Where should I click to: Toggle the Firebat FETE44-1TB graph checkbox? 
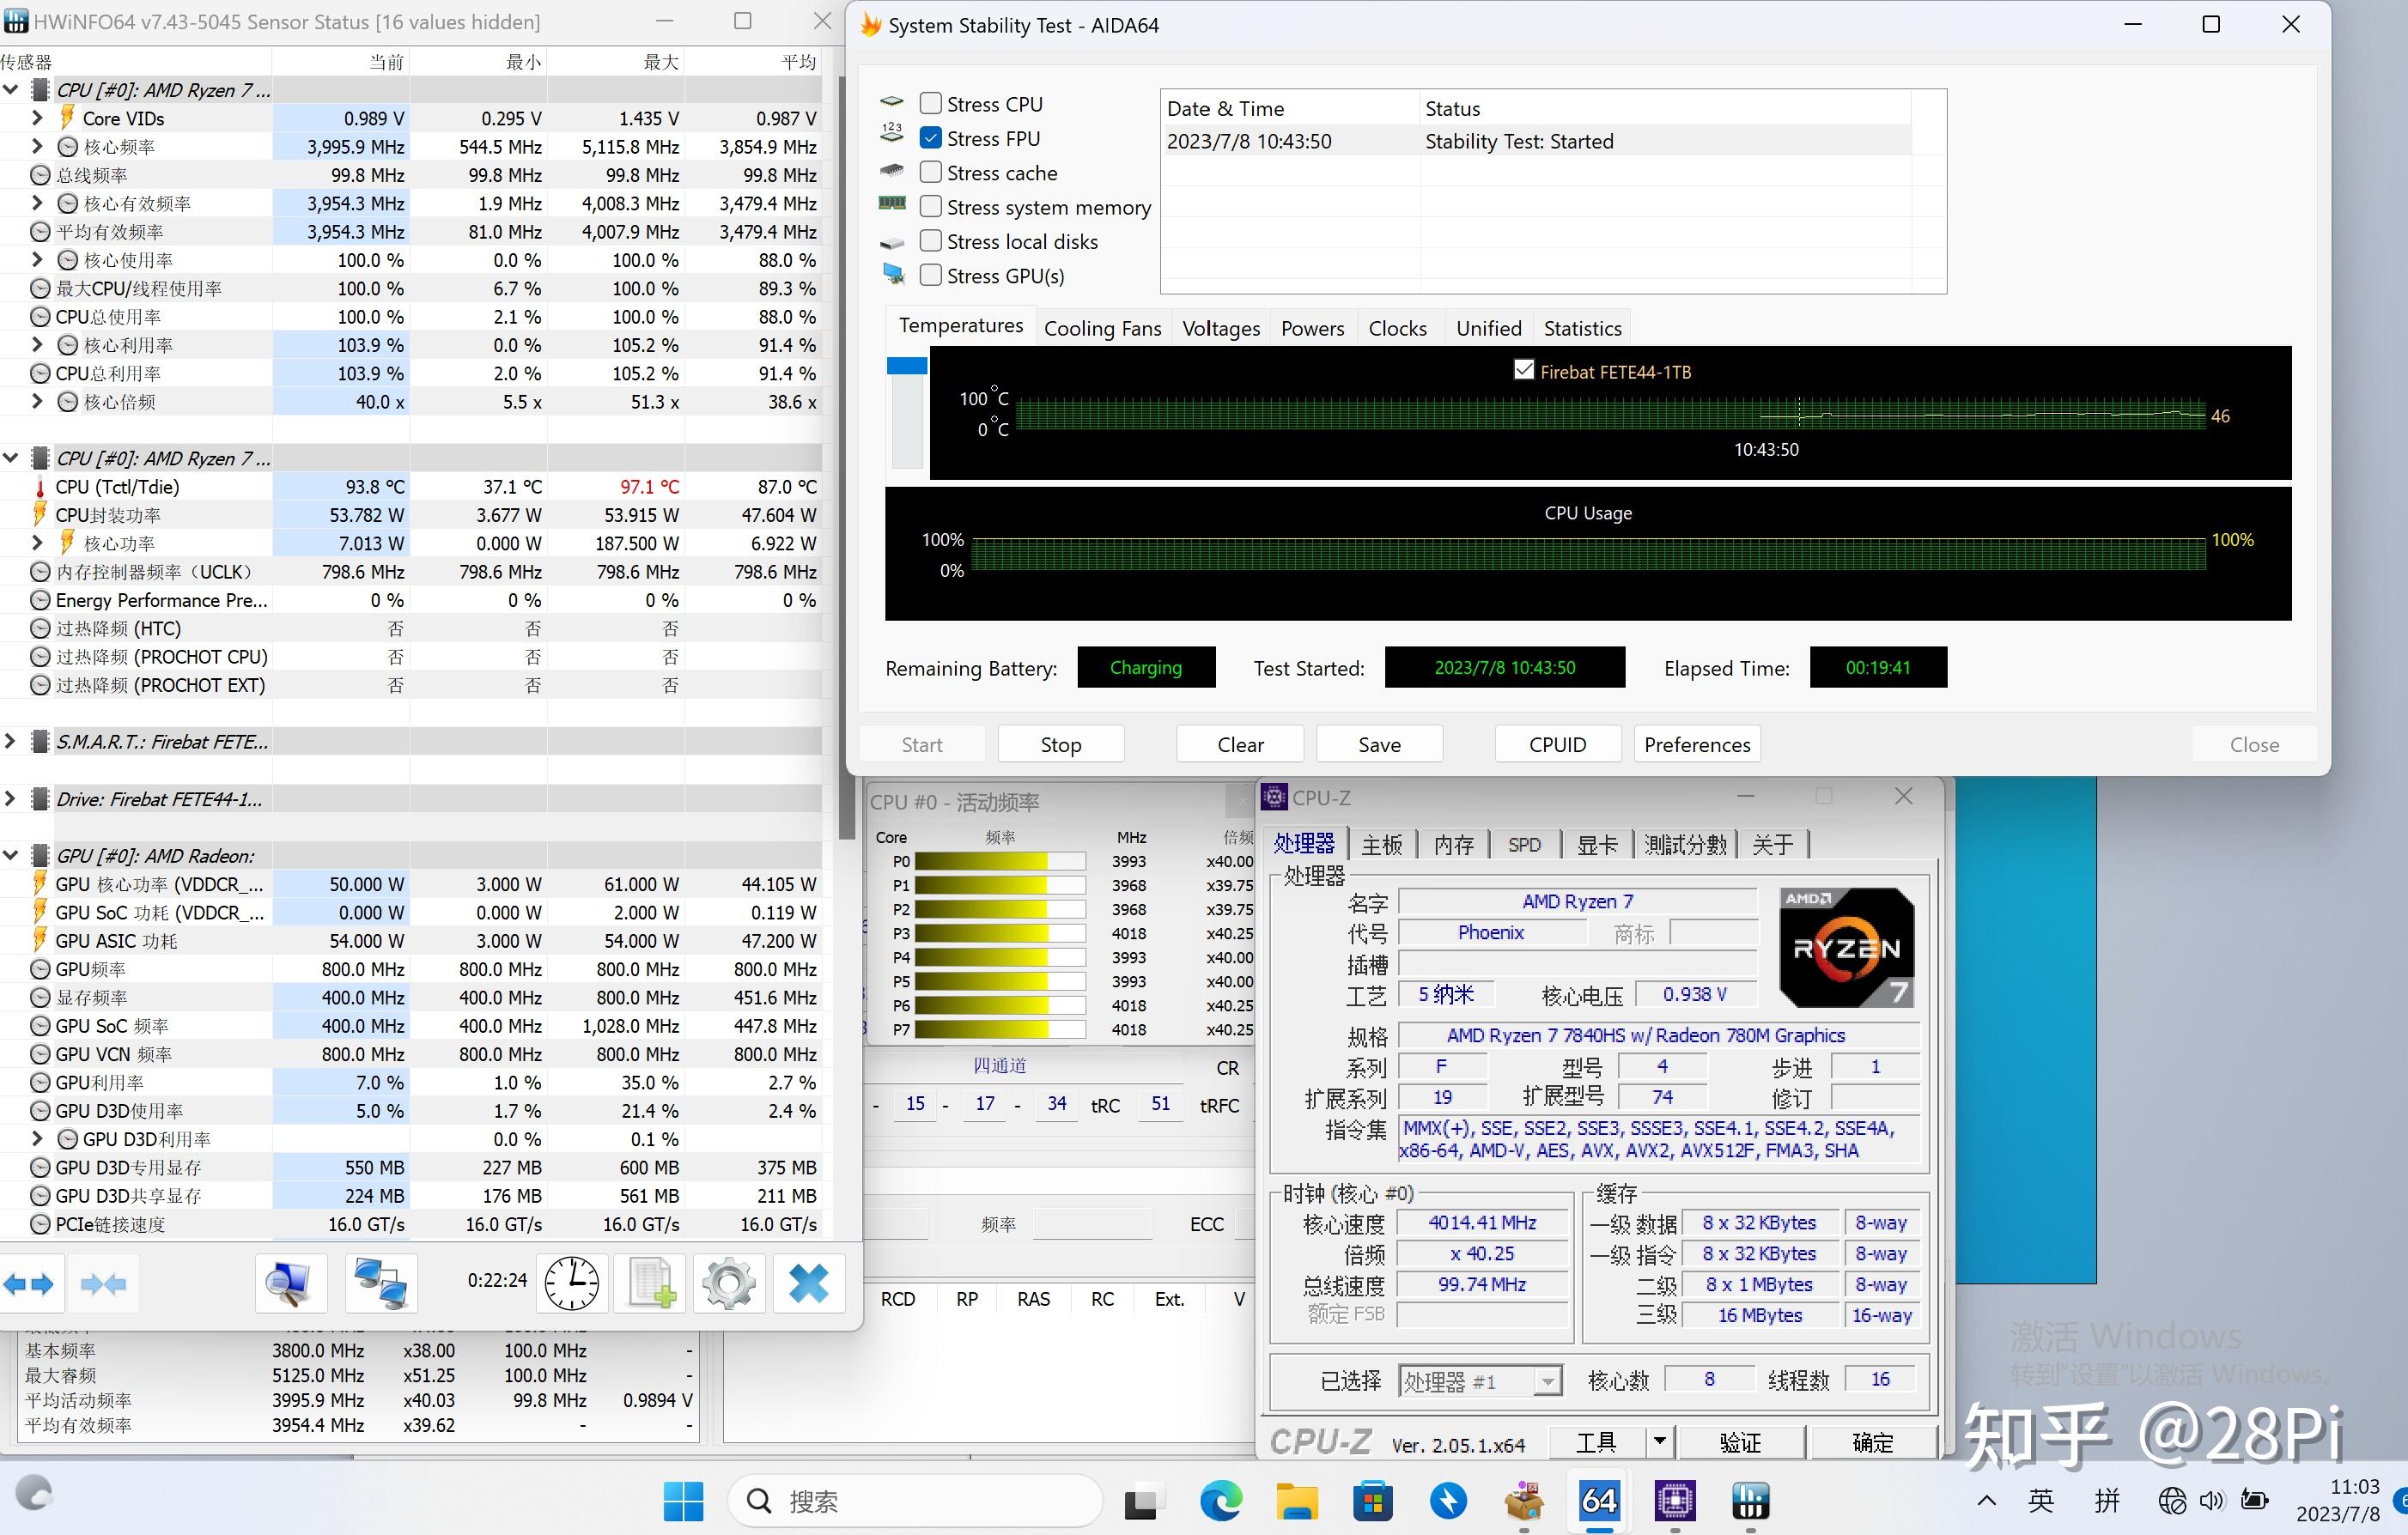click(x=1523, y=370)
